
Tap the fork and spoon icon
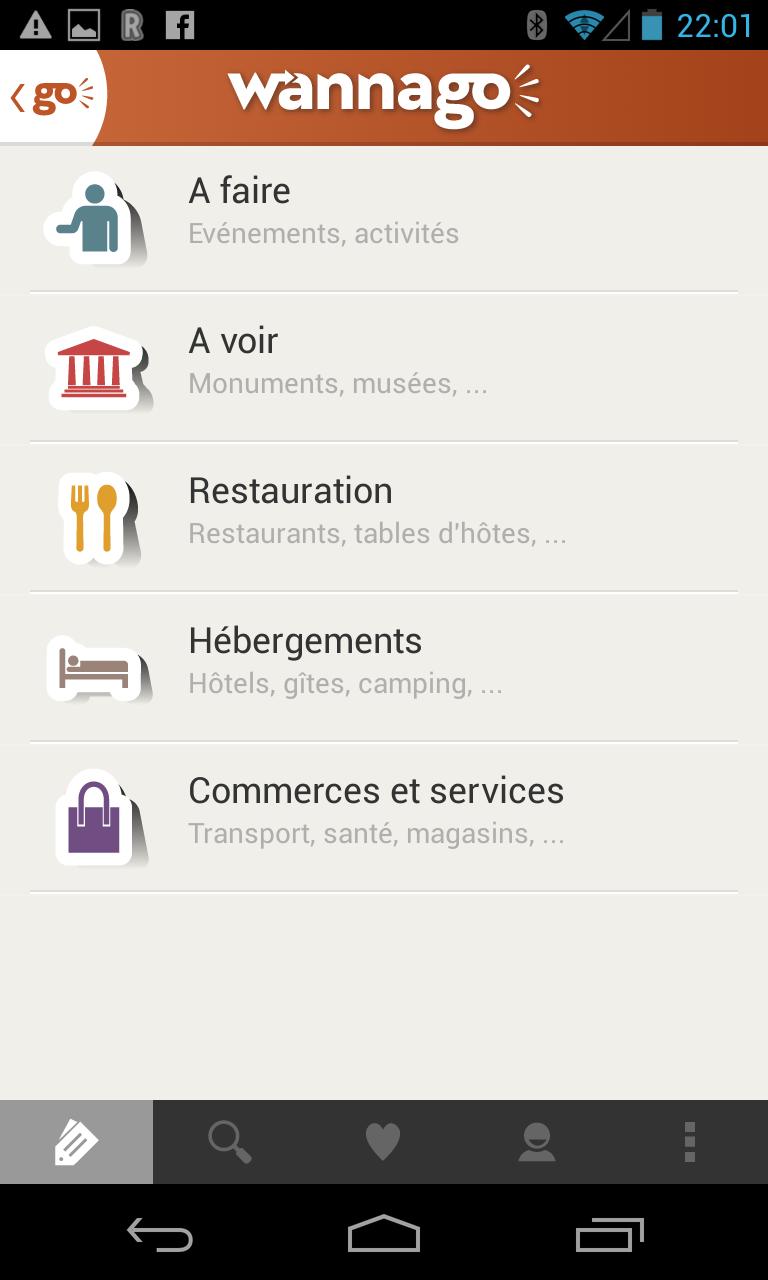94,518
